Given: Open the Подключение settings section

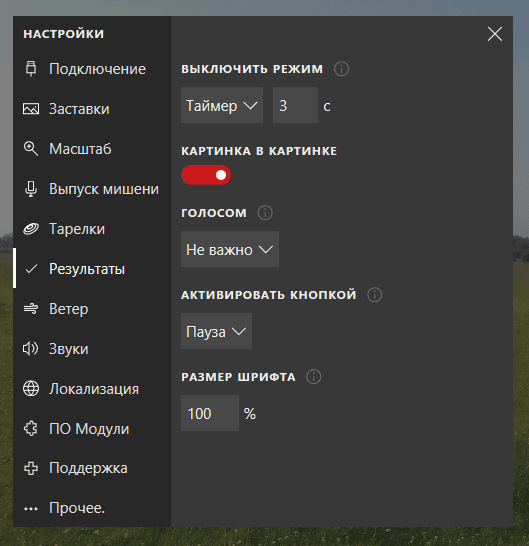Looking at the screenshot, I should pyautogui.click(x=92, y=69).
